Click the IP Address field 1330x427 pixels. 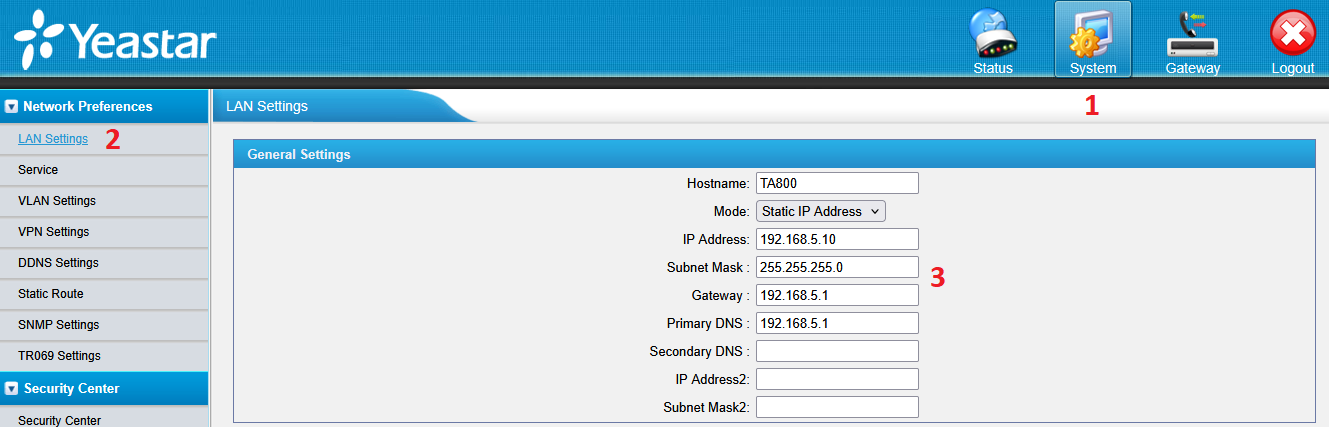click(836, 239)
